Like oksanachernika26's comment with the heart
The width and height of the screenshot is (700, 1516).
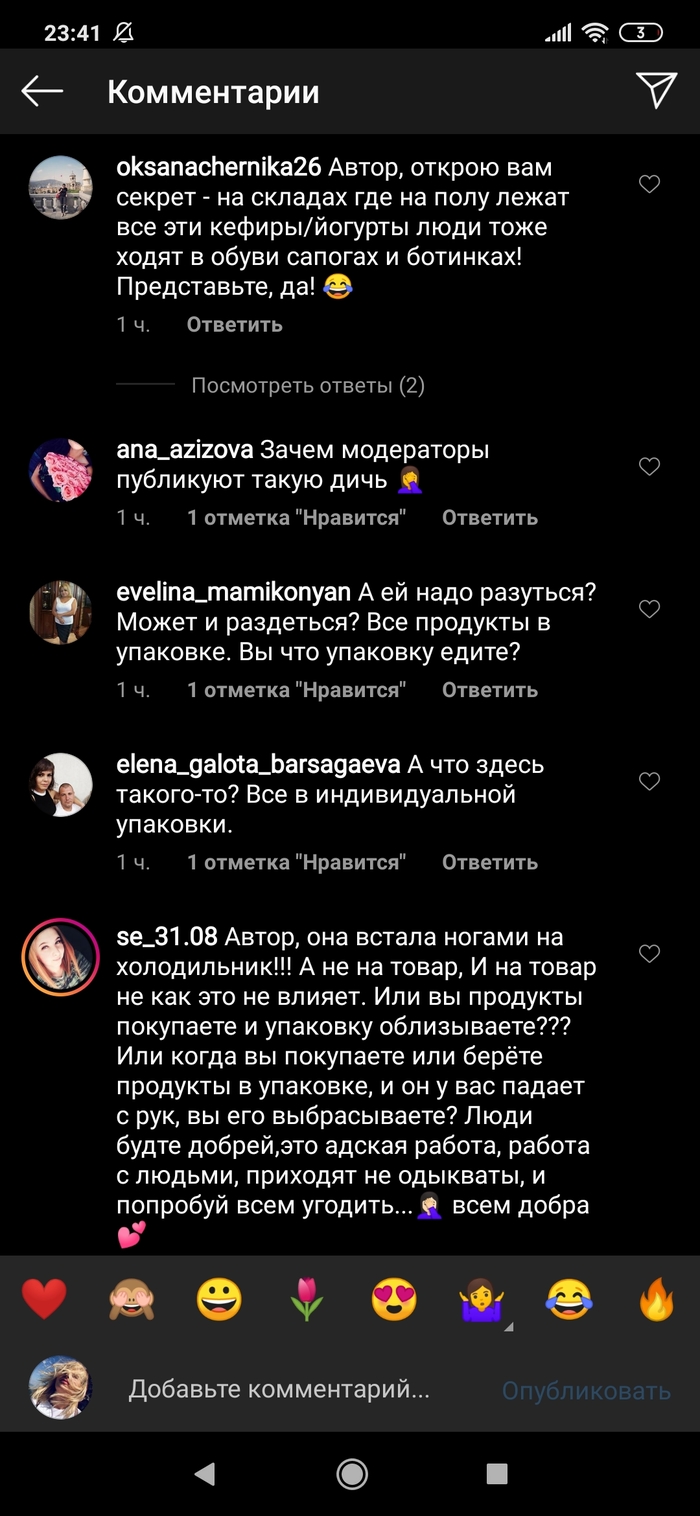coord(650,184)
